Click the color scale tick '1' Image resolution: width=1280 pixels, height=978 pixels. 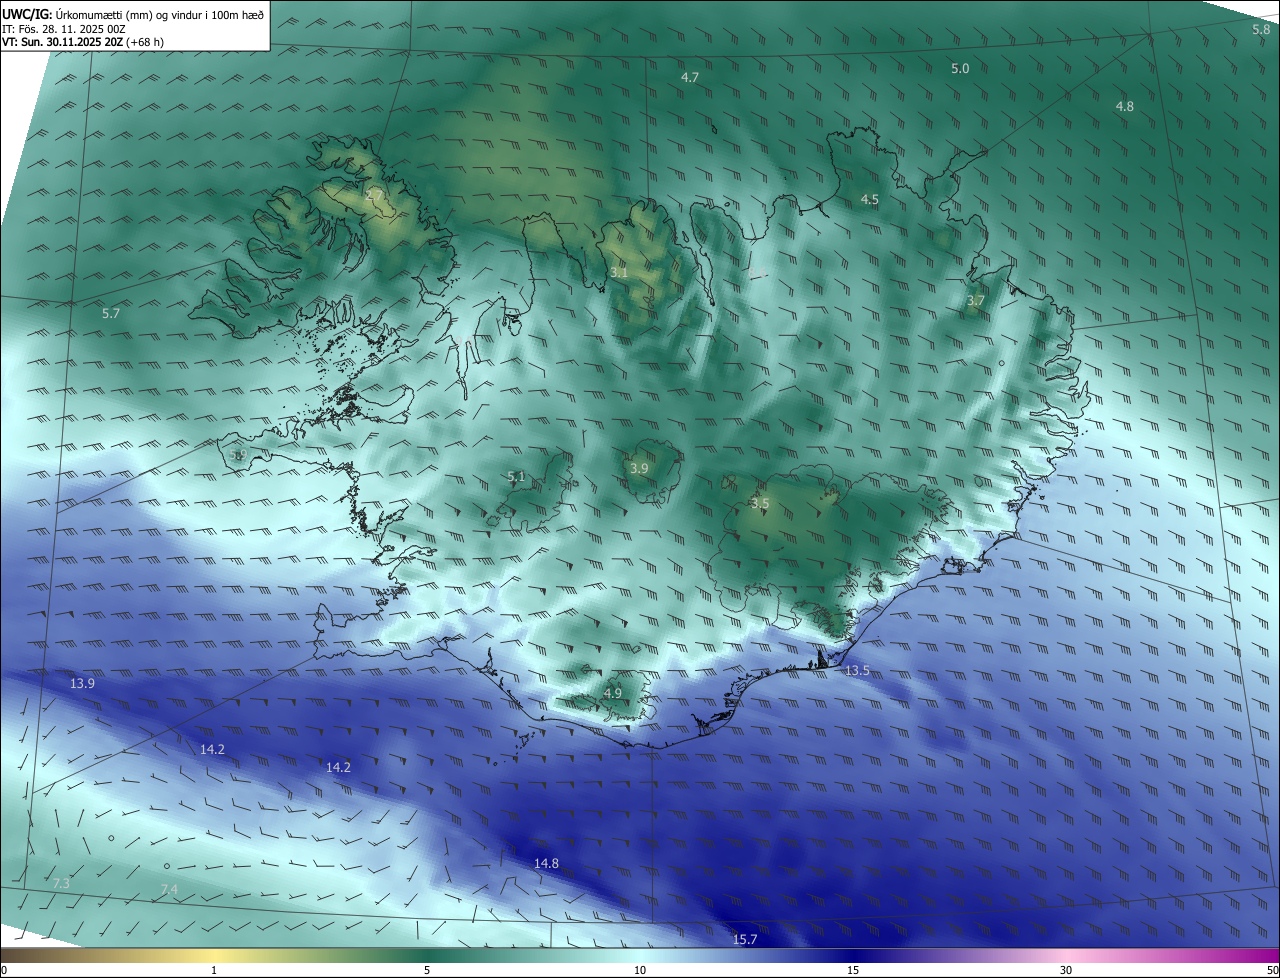click(214, 970)
